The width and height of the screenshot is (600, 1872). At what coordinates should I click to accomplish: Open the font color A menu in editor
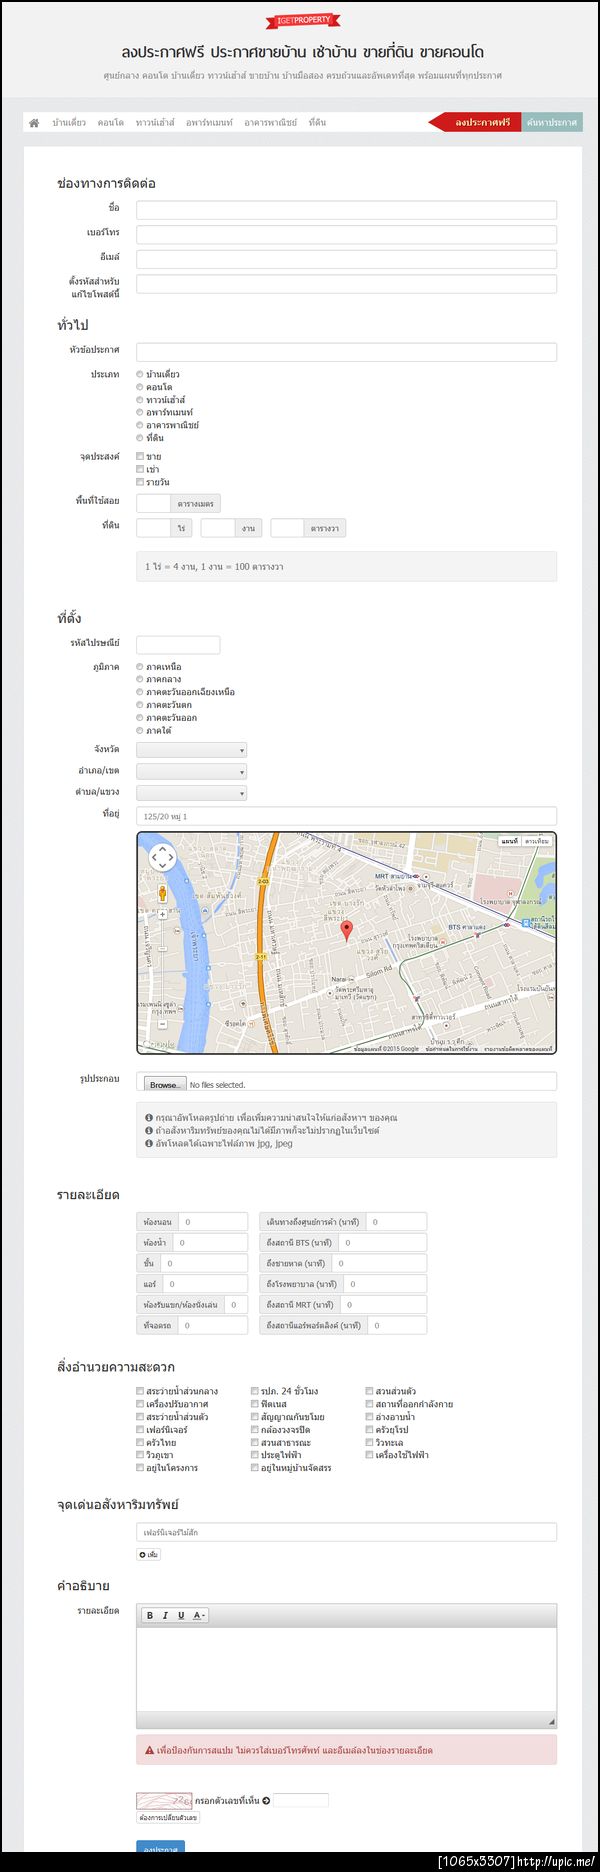click(x=198, y=1615)
